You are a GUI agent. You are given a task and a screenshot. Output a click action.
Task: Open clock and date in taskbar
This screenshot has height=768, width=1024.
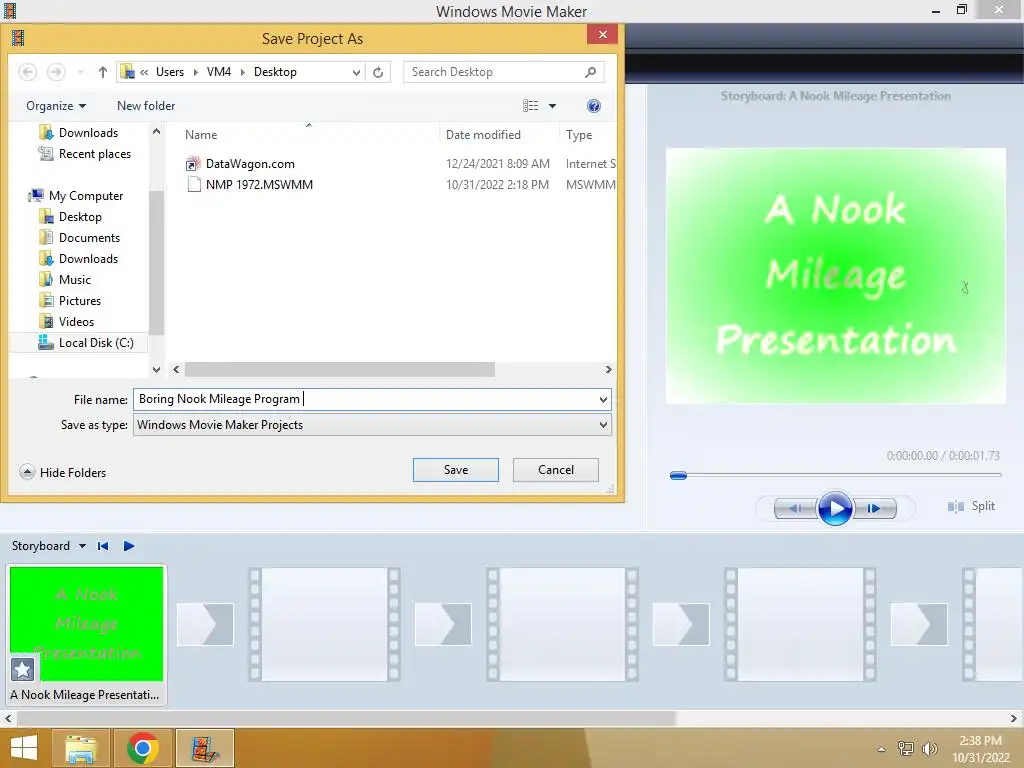(981, 749)
